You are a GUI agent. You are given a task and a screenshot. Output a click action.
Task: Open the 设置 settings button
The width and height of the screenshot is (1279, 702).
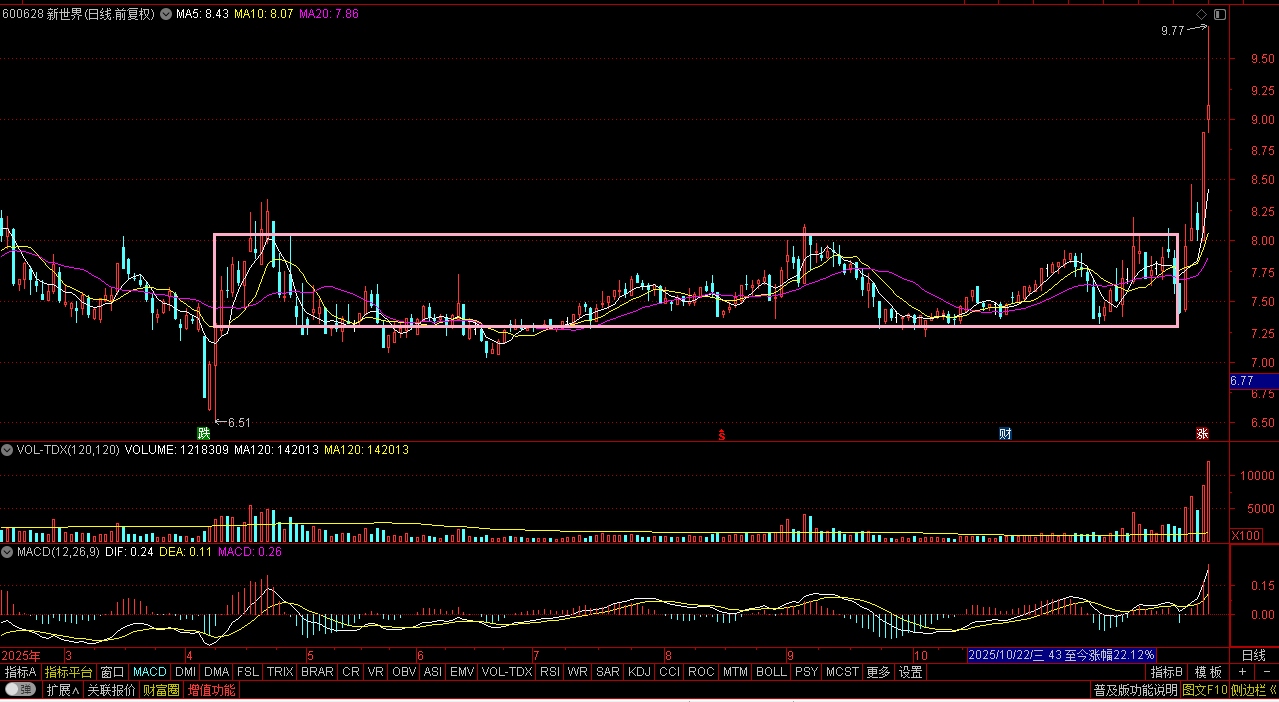[x=910, y=672]
